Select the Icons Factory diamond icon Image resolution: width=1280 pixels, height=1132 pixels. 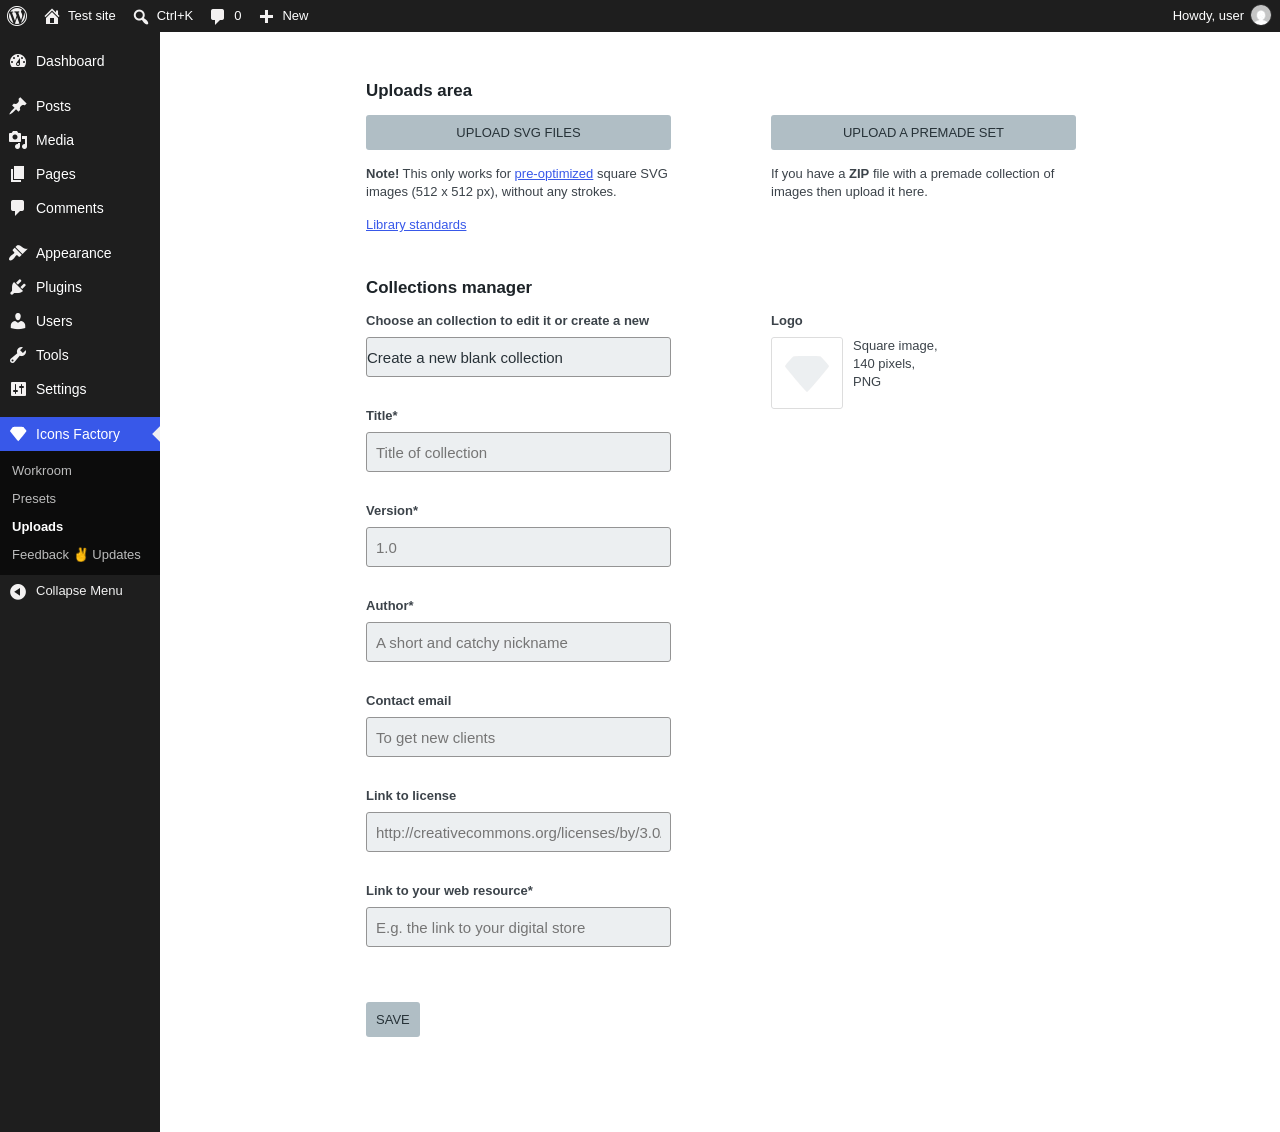click(18, 434)
